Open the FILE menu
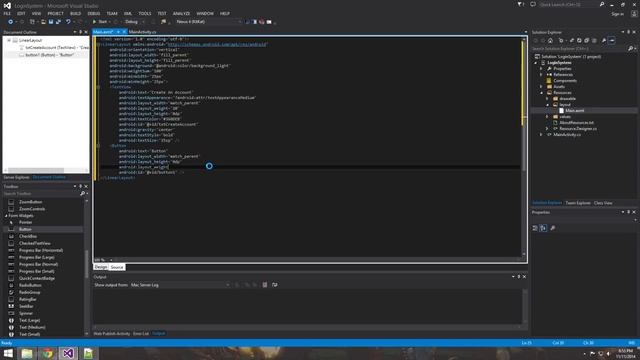This screenshot has width=640, height=360. 7,13
